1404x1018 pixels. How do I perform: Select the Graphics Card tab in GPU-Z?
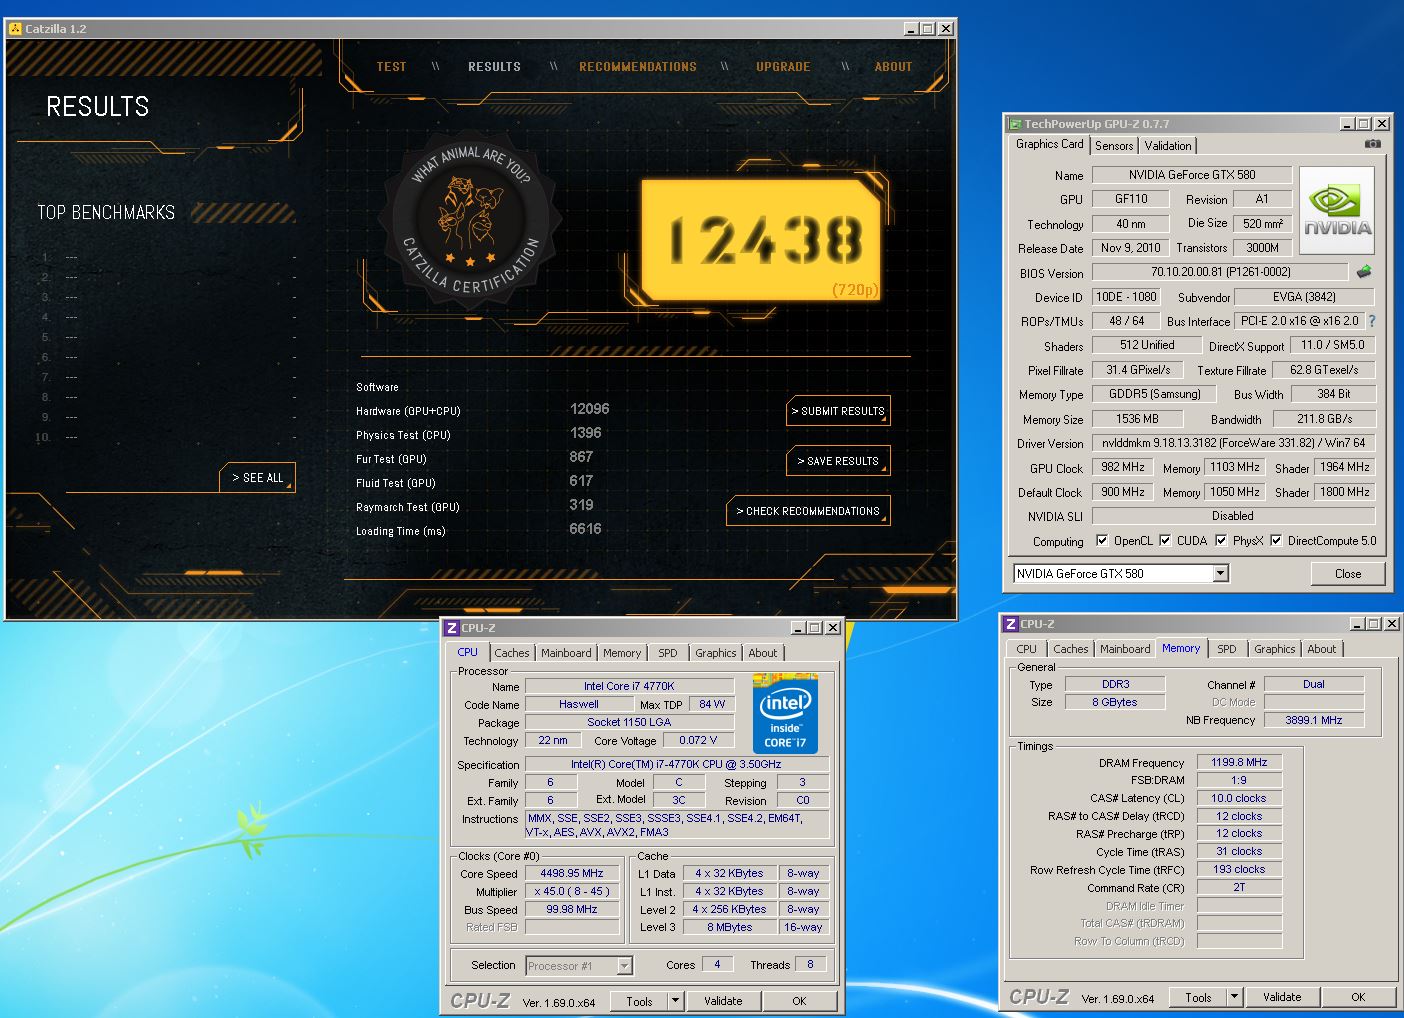[x=1049, y=144]
